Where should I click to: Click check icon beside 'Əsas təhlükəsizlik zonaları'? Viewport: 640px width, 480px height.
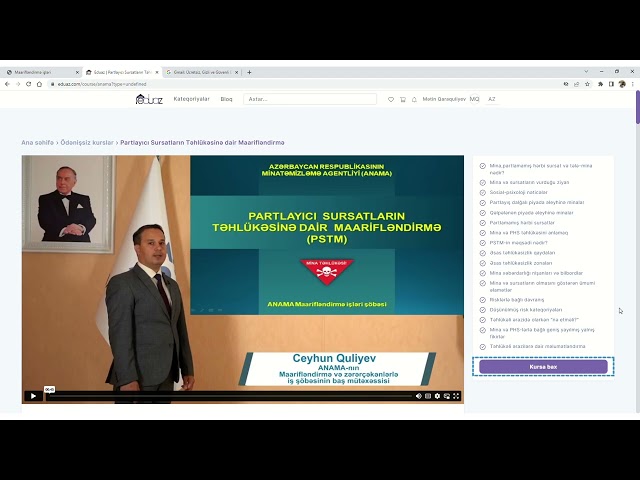click(x=482, y=263)
